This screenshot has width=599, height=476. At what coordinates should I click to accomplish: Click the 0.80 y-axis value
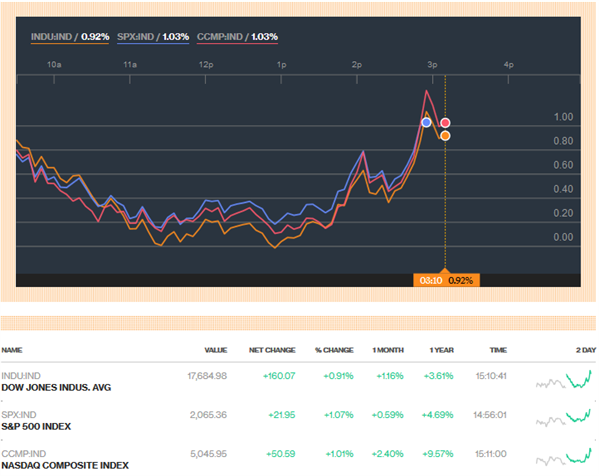tap(563, 141)
